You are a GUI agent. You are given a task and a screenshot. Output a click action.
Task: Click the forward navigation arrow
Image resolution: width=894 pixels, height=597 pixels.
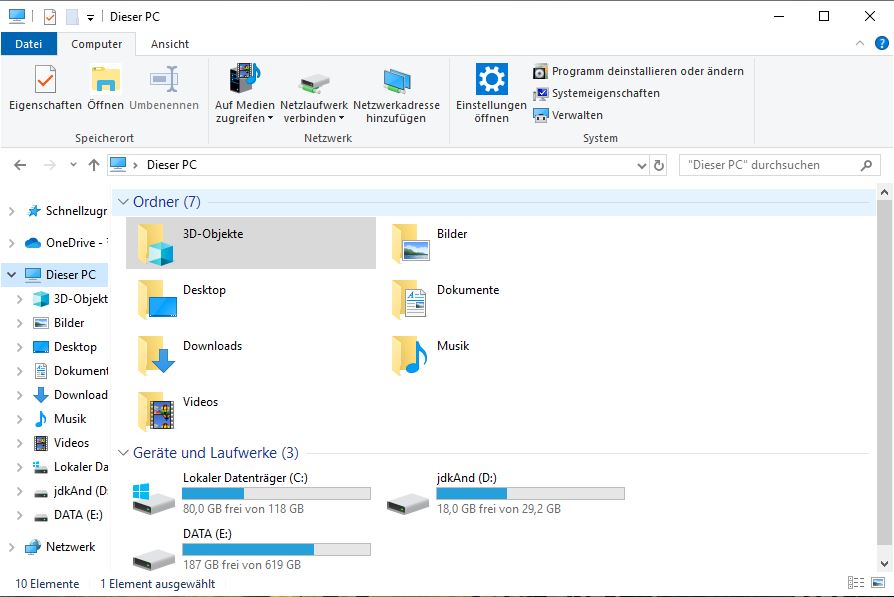(50, 165)
